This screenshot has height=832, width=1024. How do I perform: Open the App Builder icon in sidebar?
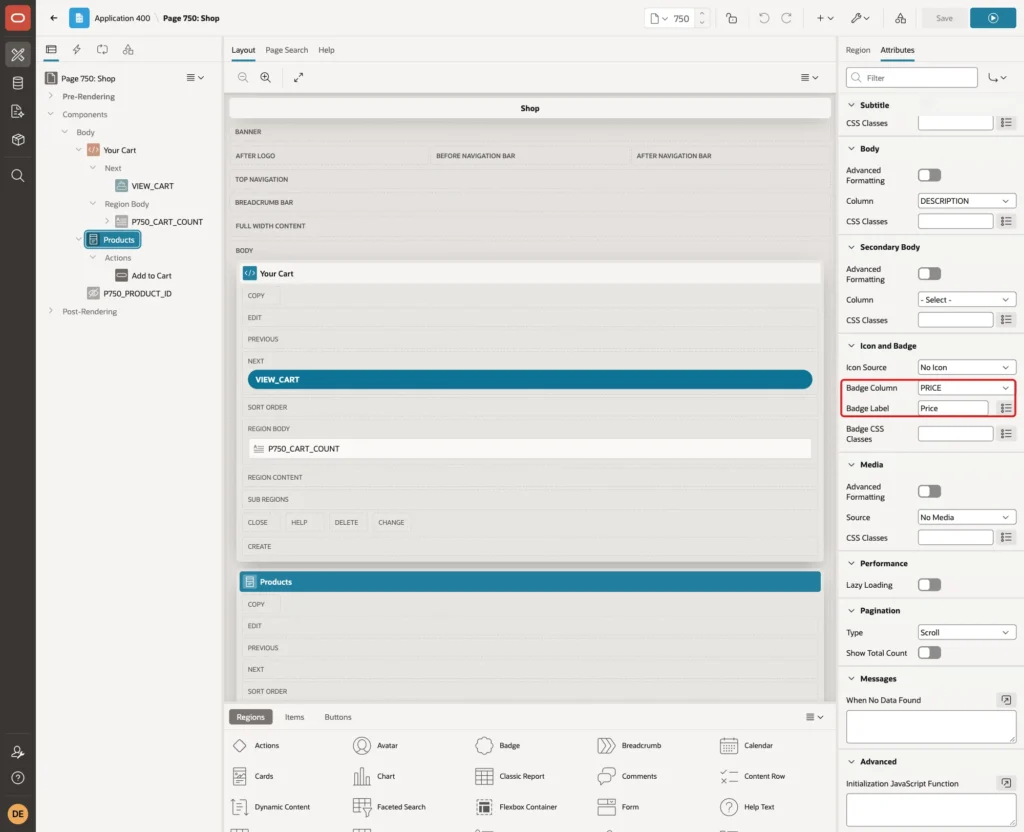click(x=18, y=55)
